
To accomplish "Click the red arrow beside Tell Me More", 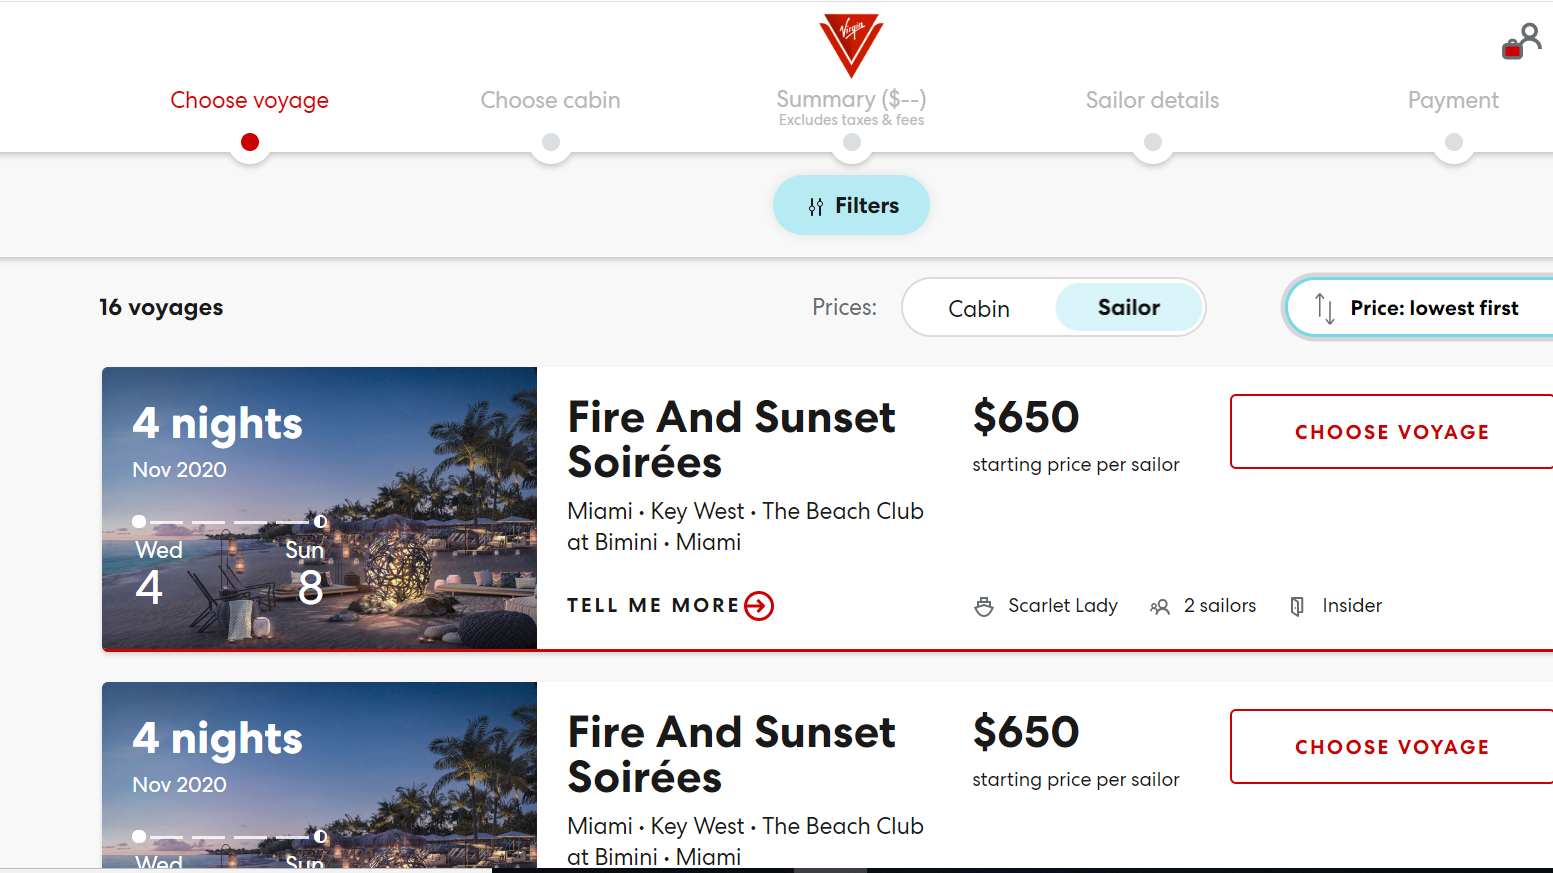I will coord(759,606).
